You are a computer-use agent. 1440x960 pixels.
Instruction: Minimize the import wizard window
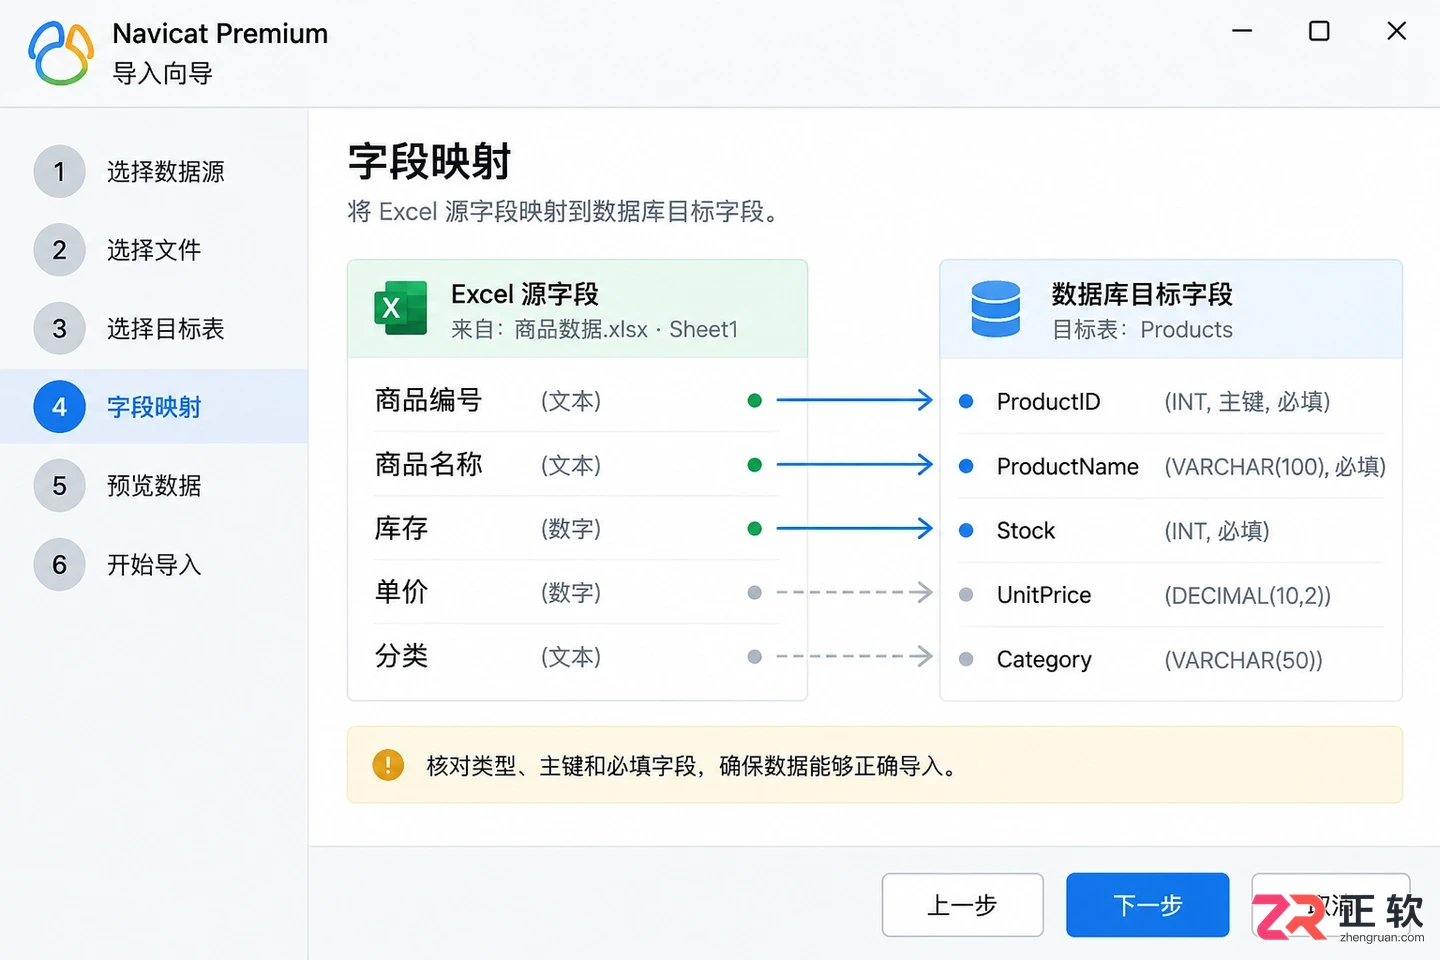point(1242,31)
